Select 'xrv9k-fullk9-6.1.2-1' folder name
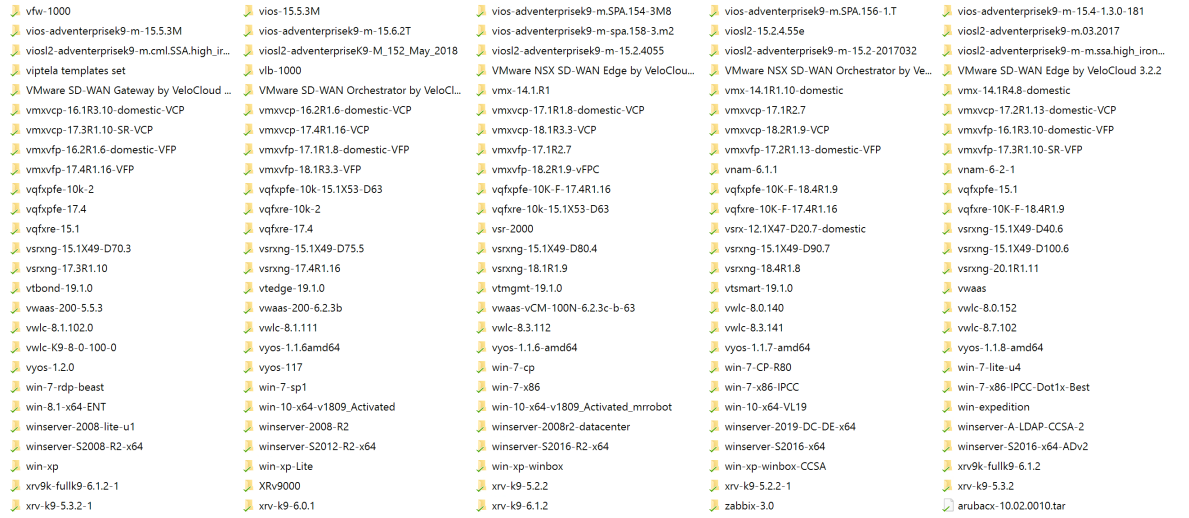This screenshot has height=518, width=1189. (x=71, y=486)
